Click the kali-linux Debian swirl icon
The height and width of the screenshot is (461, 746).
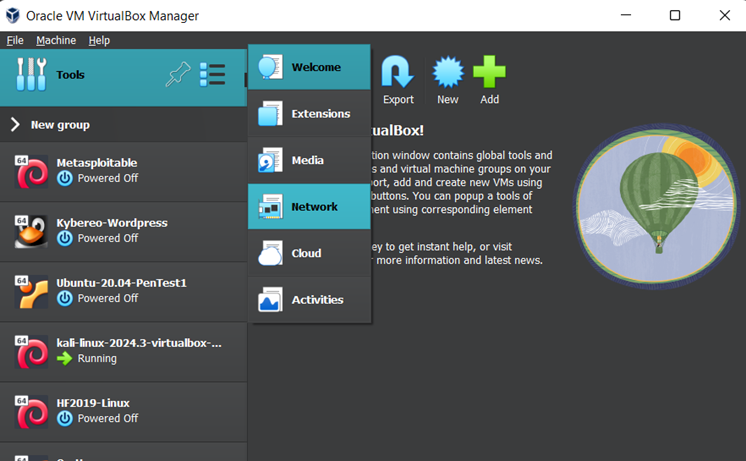[x=31, y=352]
